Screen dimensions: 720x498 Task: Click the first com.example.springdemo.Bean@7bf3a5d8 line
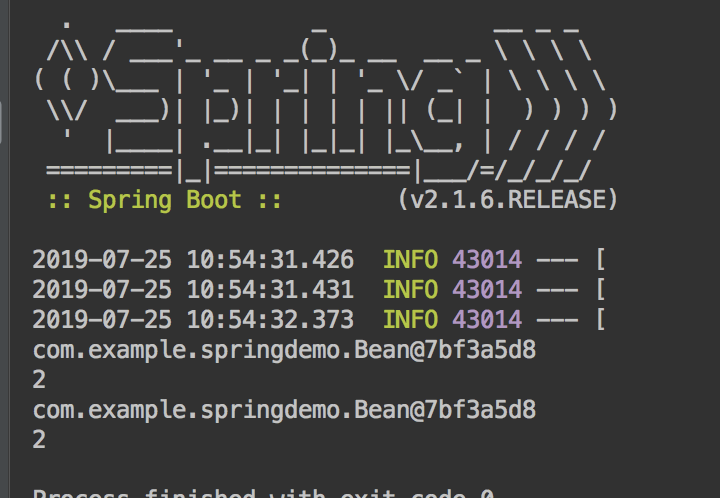point(284,351)
